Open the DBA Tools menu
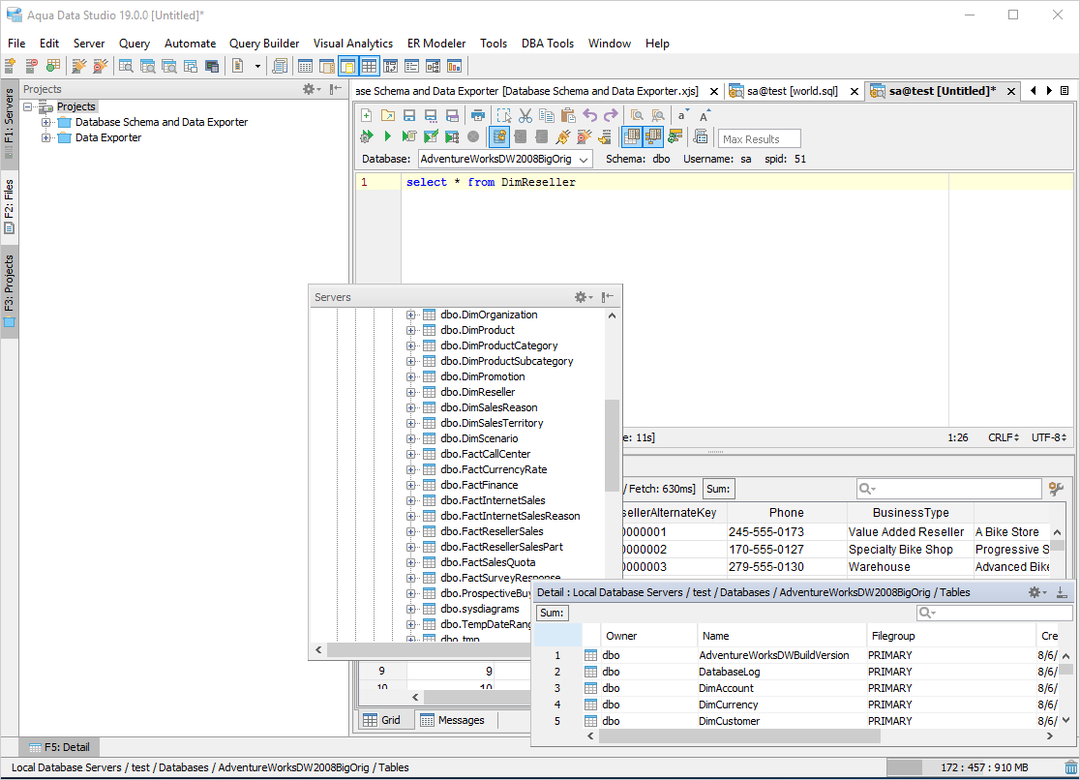The width and height of the screenshot is (1080, 780). click(x=547, y=43)
